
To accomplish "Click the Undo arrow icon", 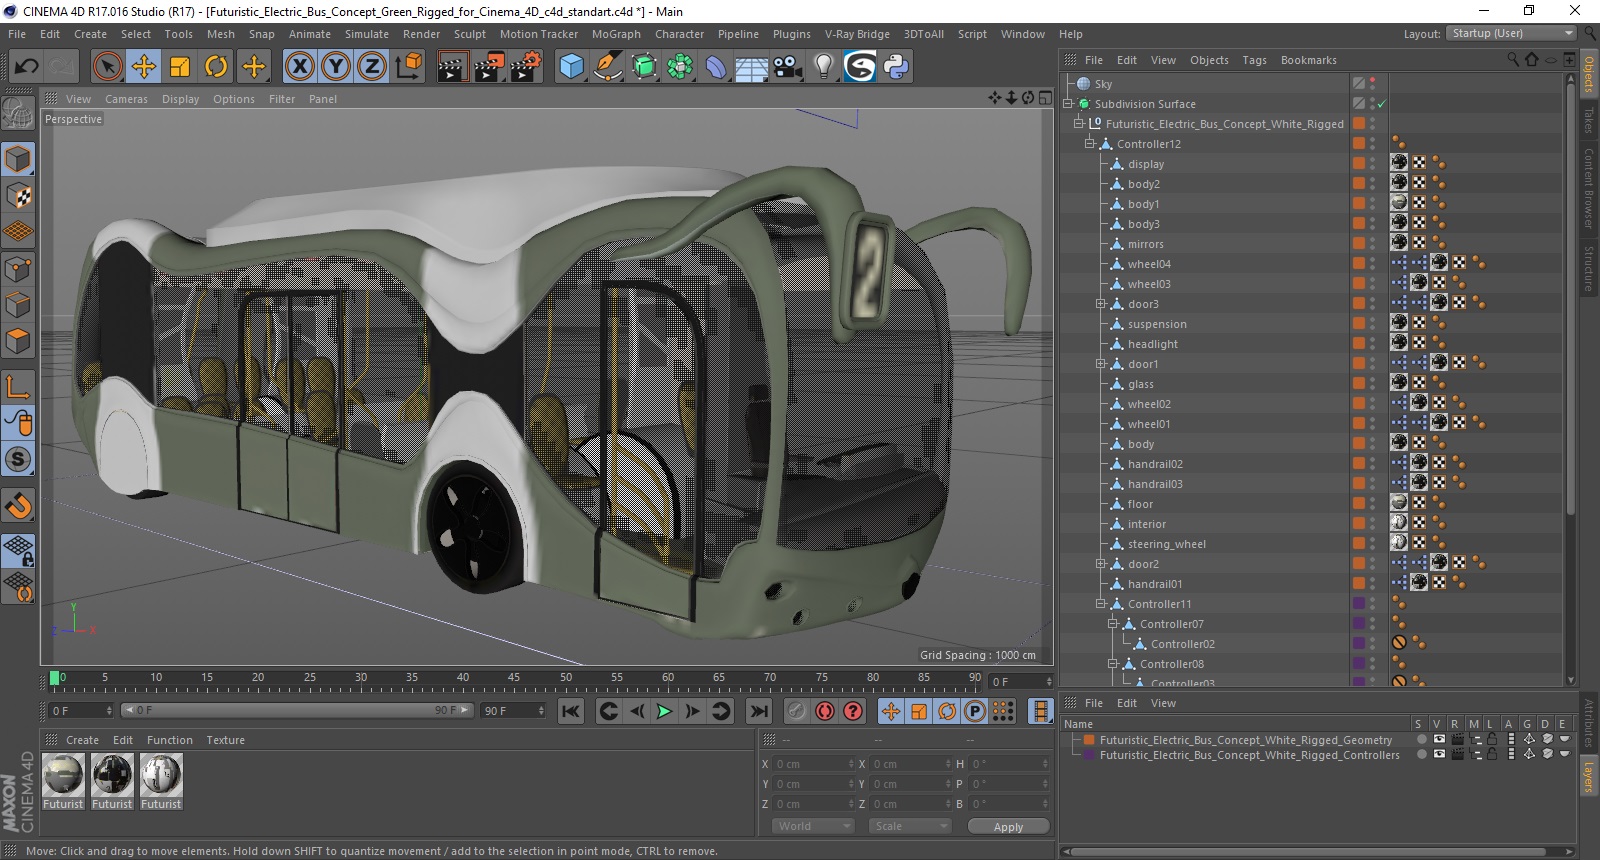I will 26,67.
